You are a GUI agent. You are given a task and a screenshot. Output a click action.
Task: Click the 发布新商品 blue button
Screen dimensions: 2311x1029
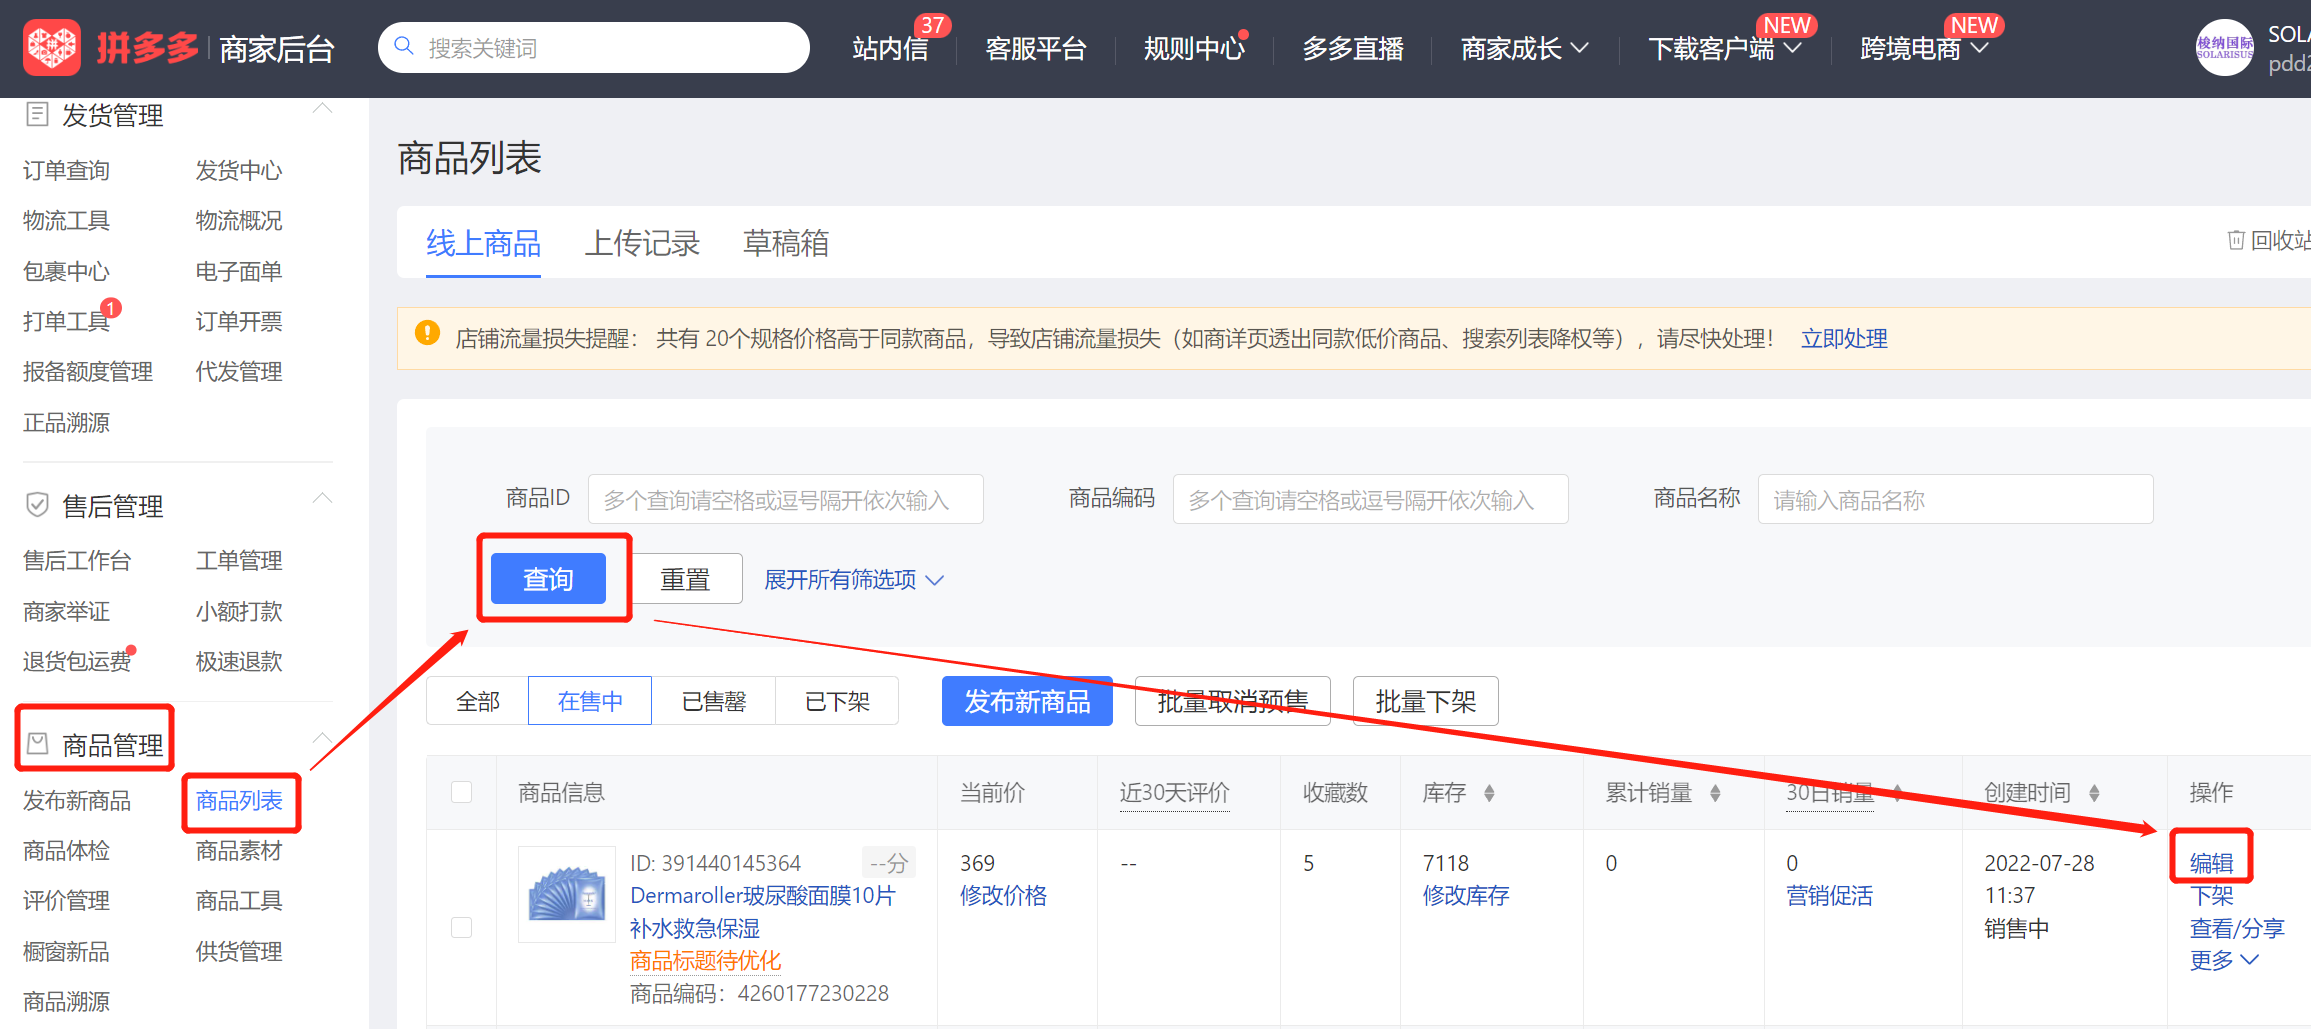(x=1027, y=701)
